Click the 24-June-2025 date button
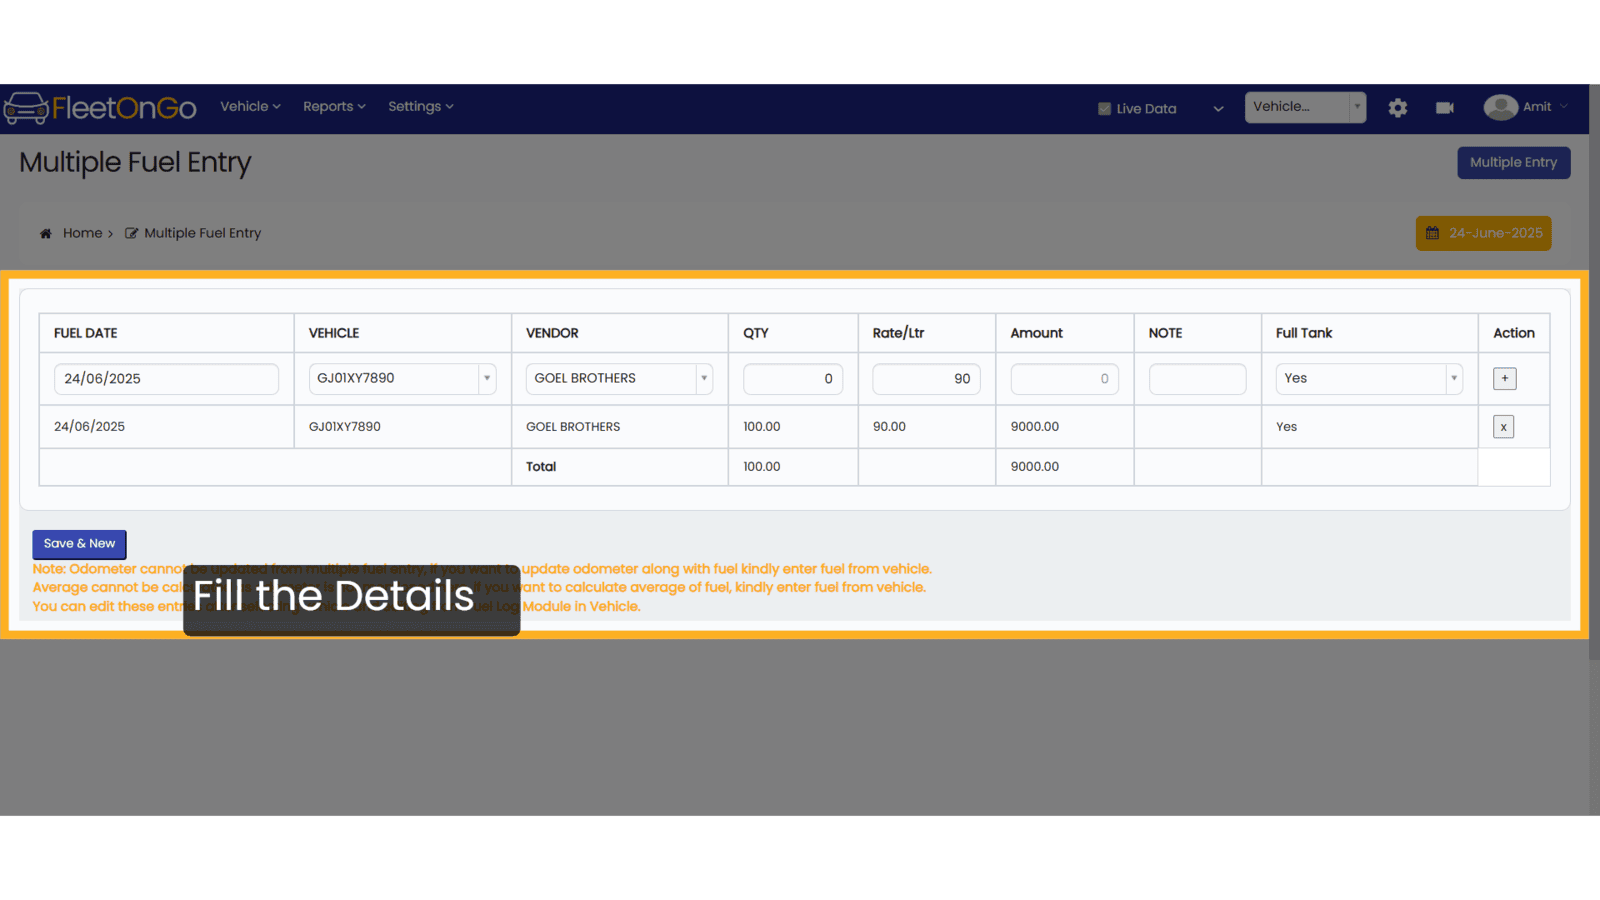This screenshot has width=1600, height=900. (x=1483, y=233)
